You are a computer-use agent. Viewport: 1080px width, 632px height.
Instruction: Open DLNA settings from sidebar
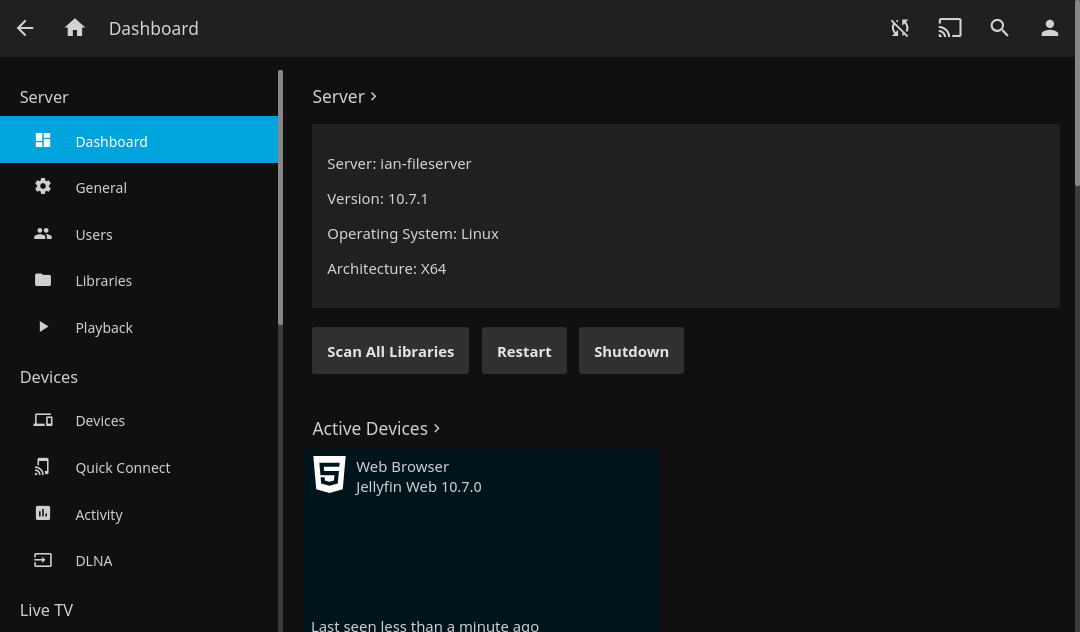(94, 560)
